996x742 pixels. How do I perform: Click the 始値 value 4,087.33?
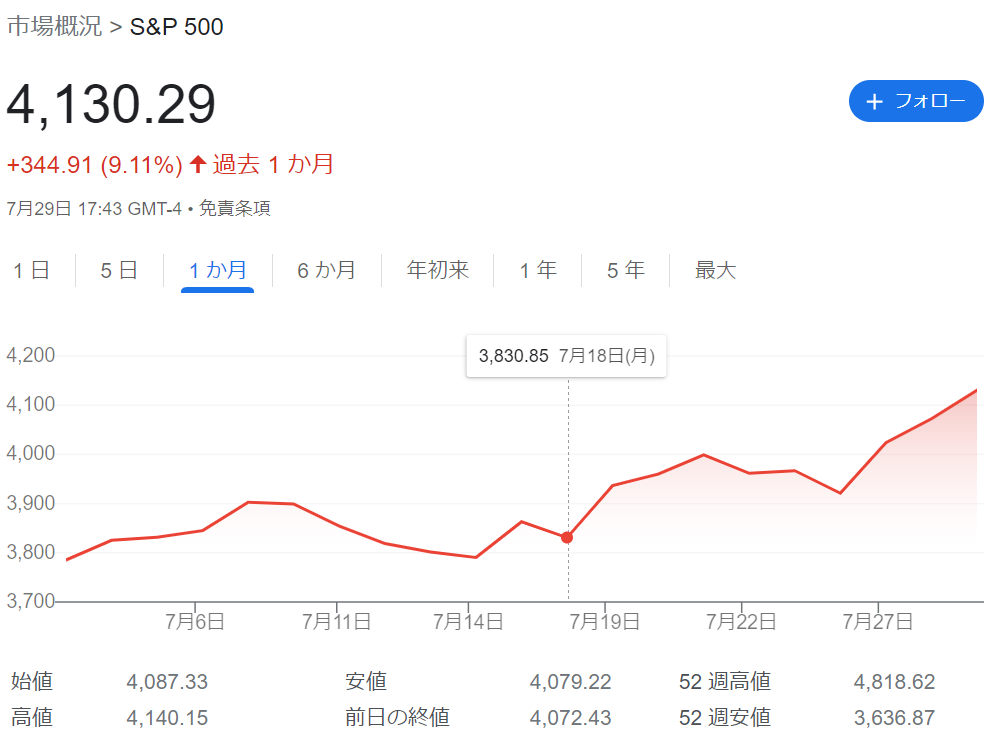click(167, 682)
